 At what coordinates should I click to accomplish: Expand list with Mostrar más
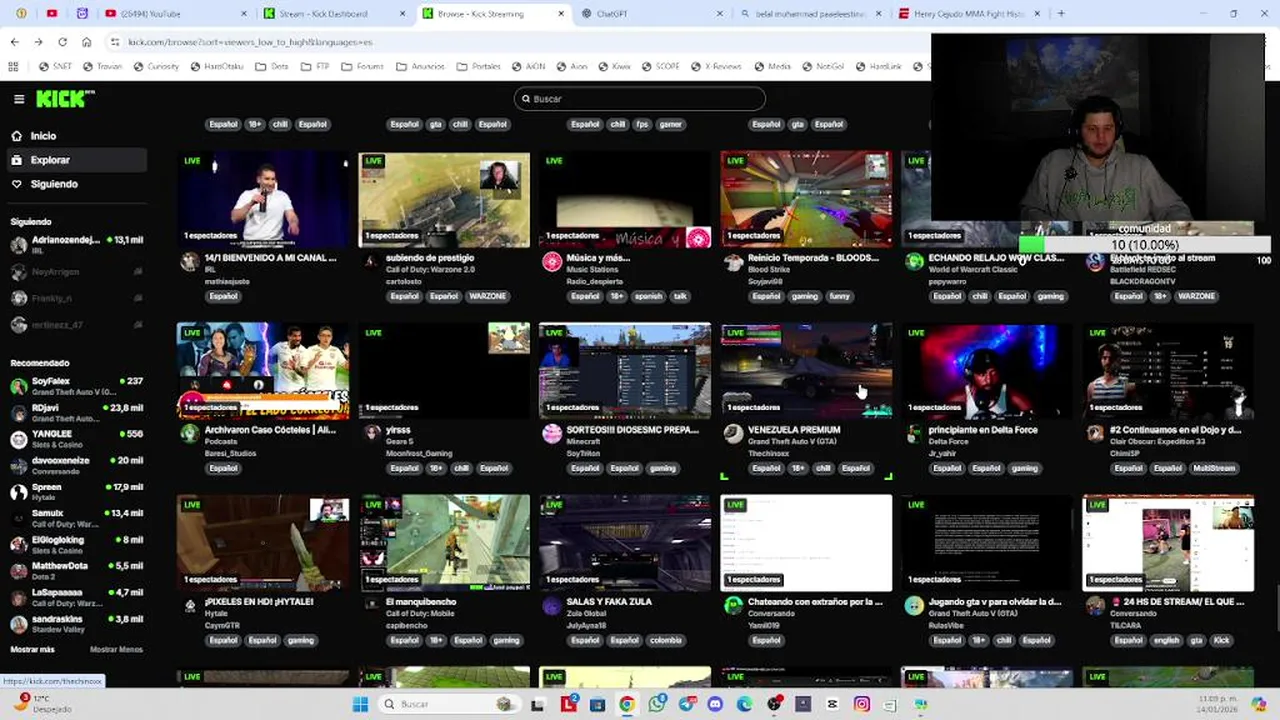pos(32,649)
